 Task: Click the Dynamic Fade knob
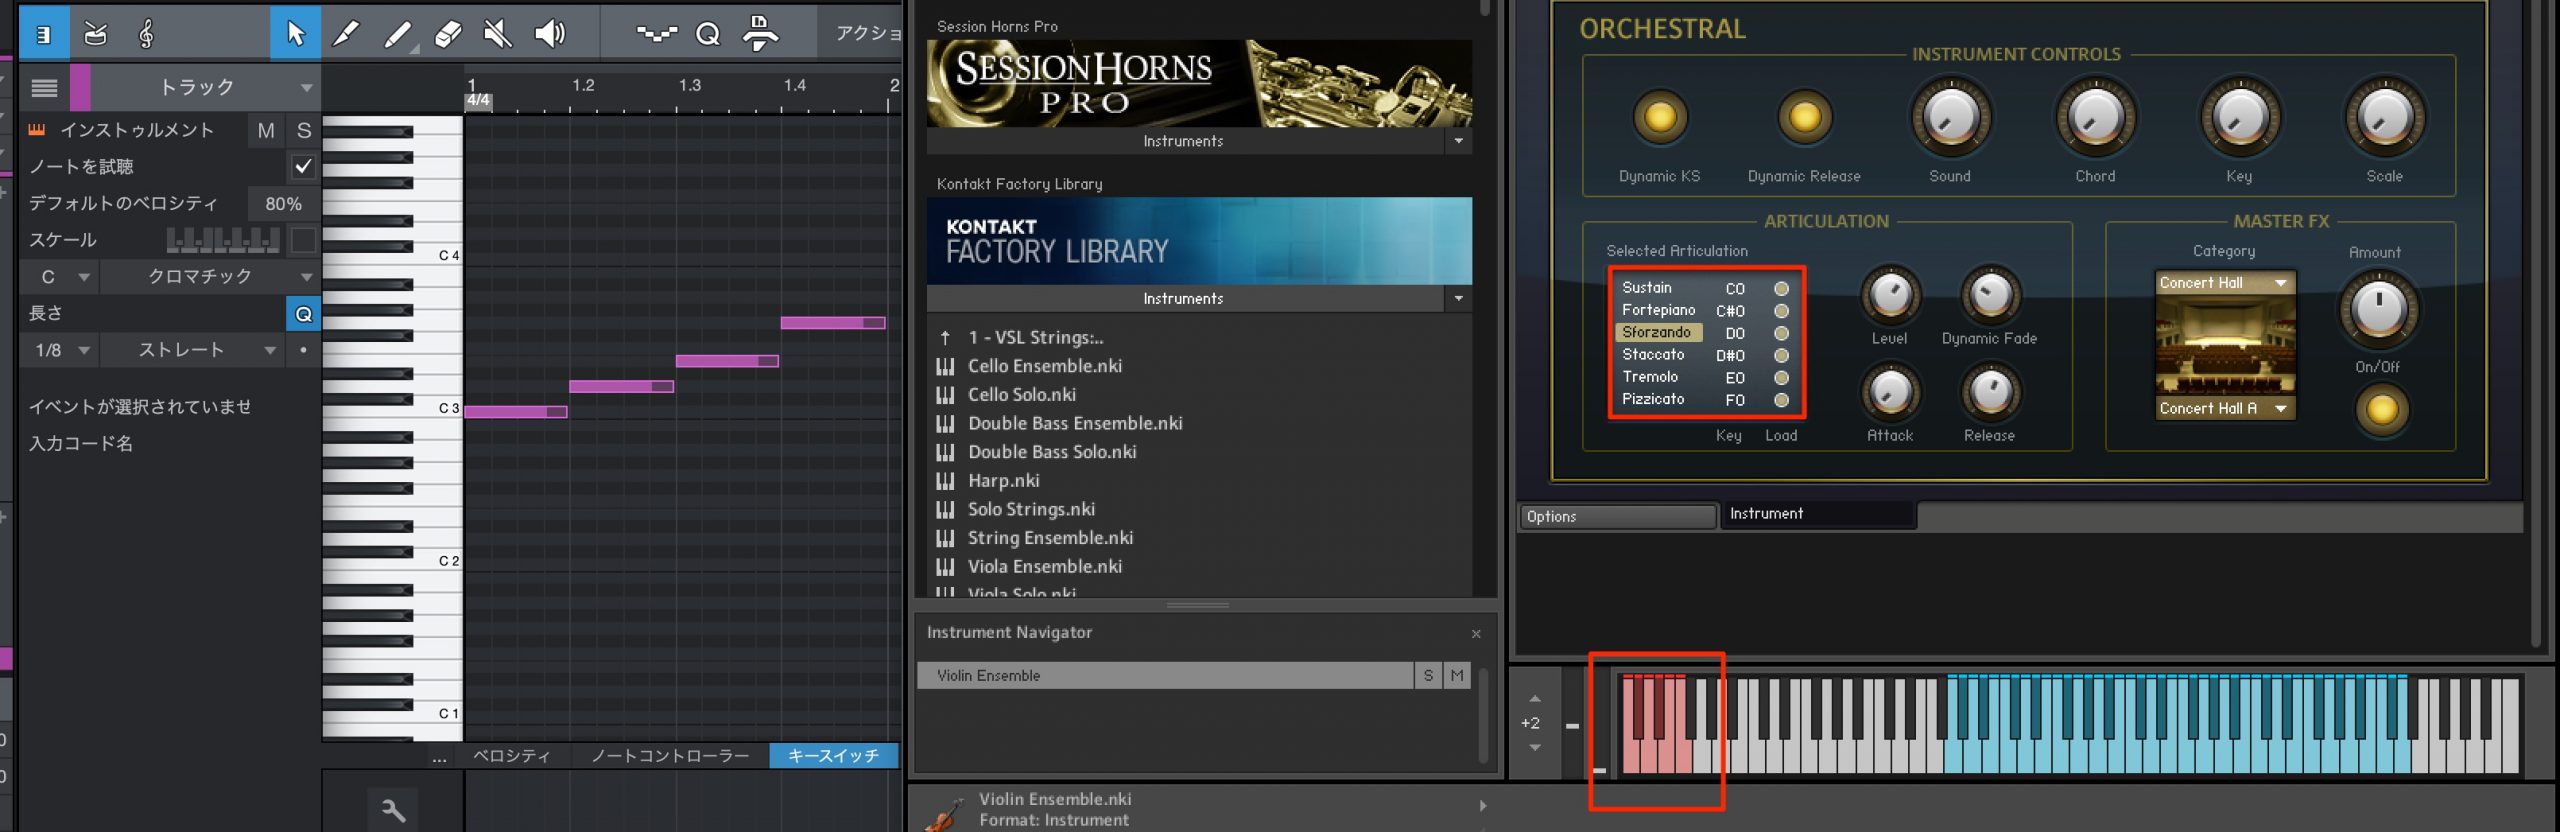(x=1990, y=295)
